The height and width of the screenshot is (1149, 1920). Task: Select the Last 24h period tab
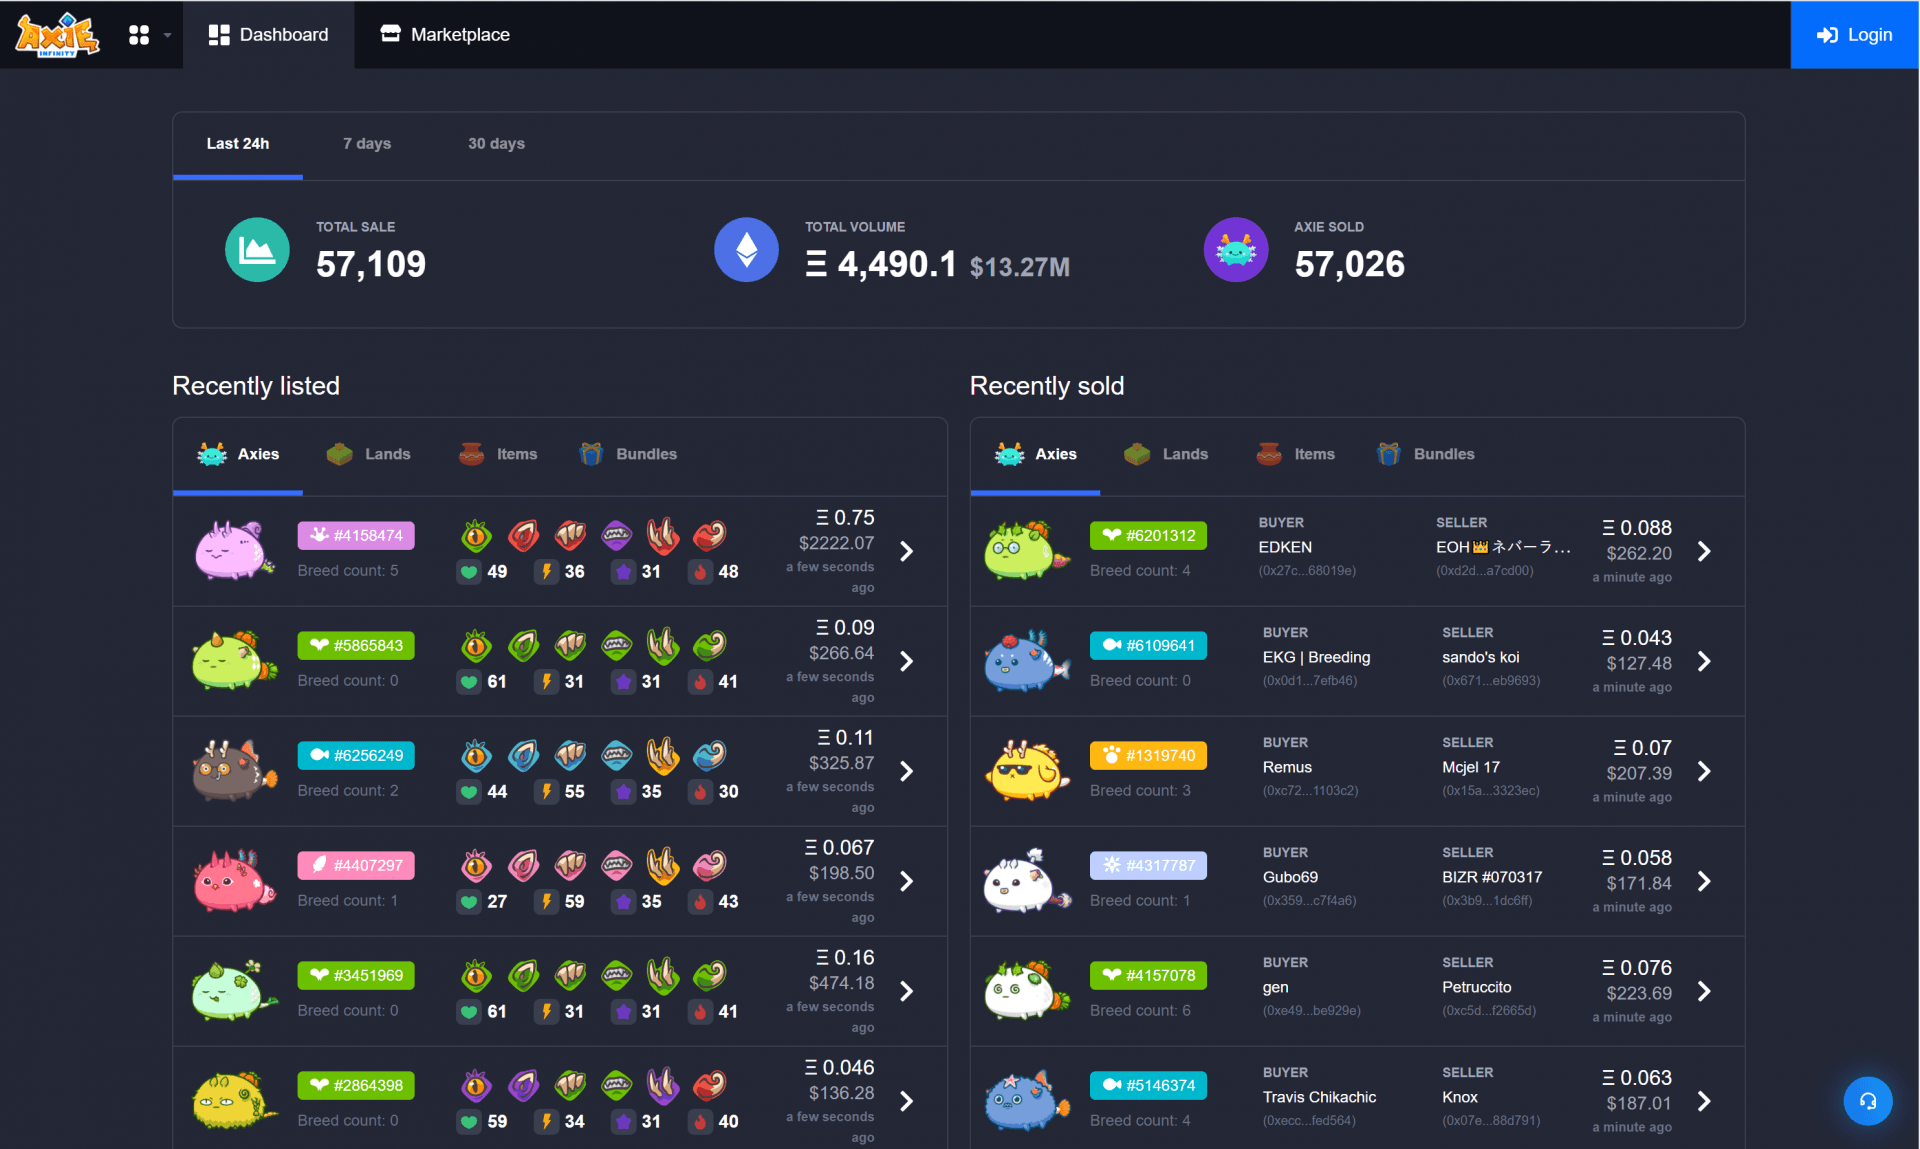pos(238,144)
